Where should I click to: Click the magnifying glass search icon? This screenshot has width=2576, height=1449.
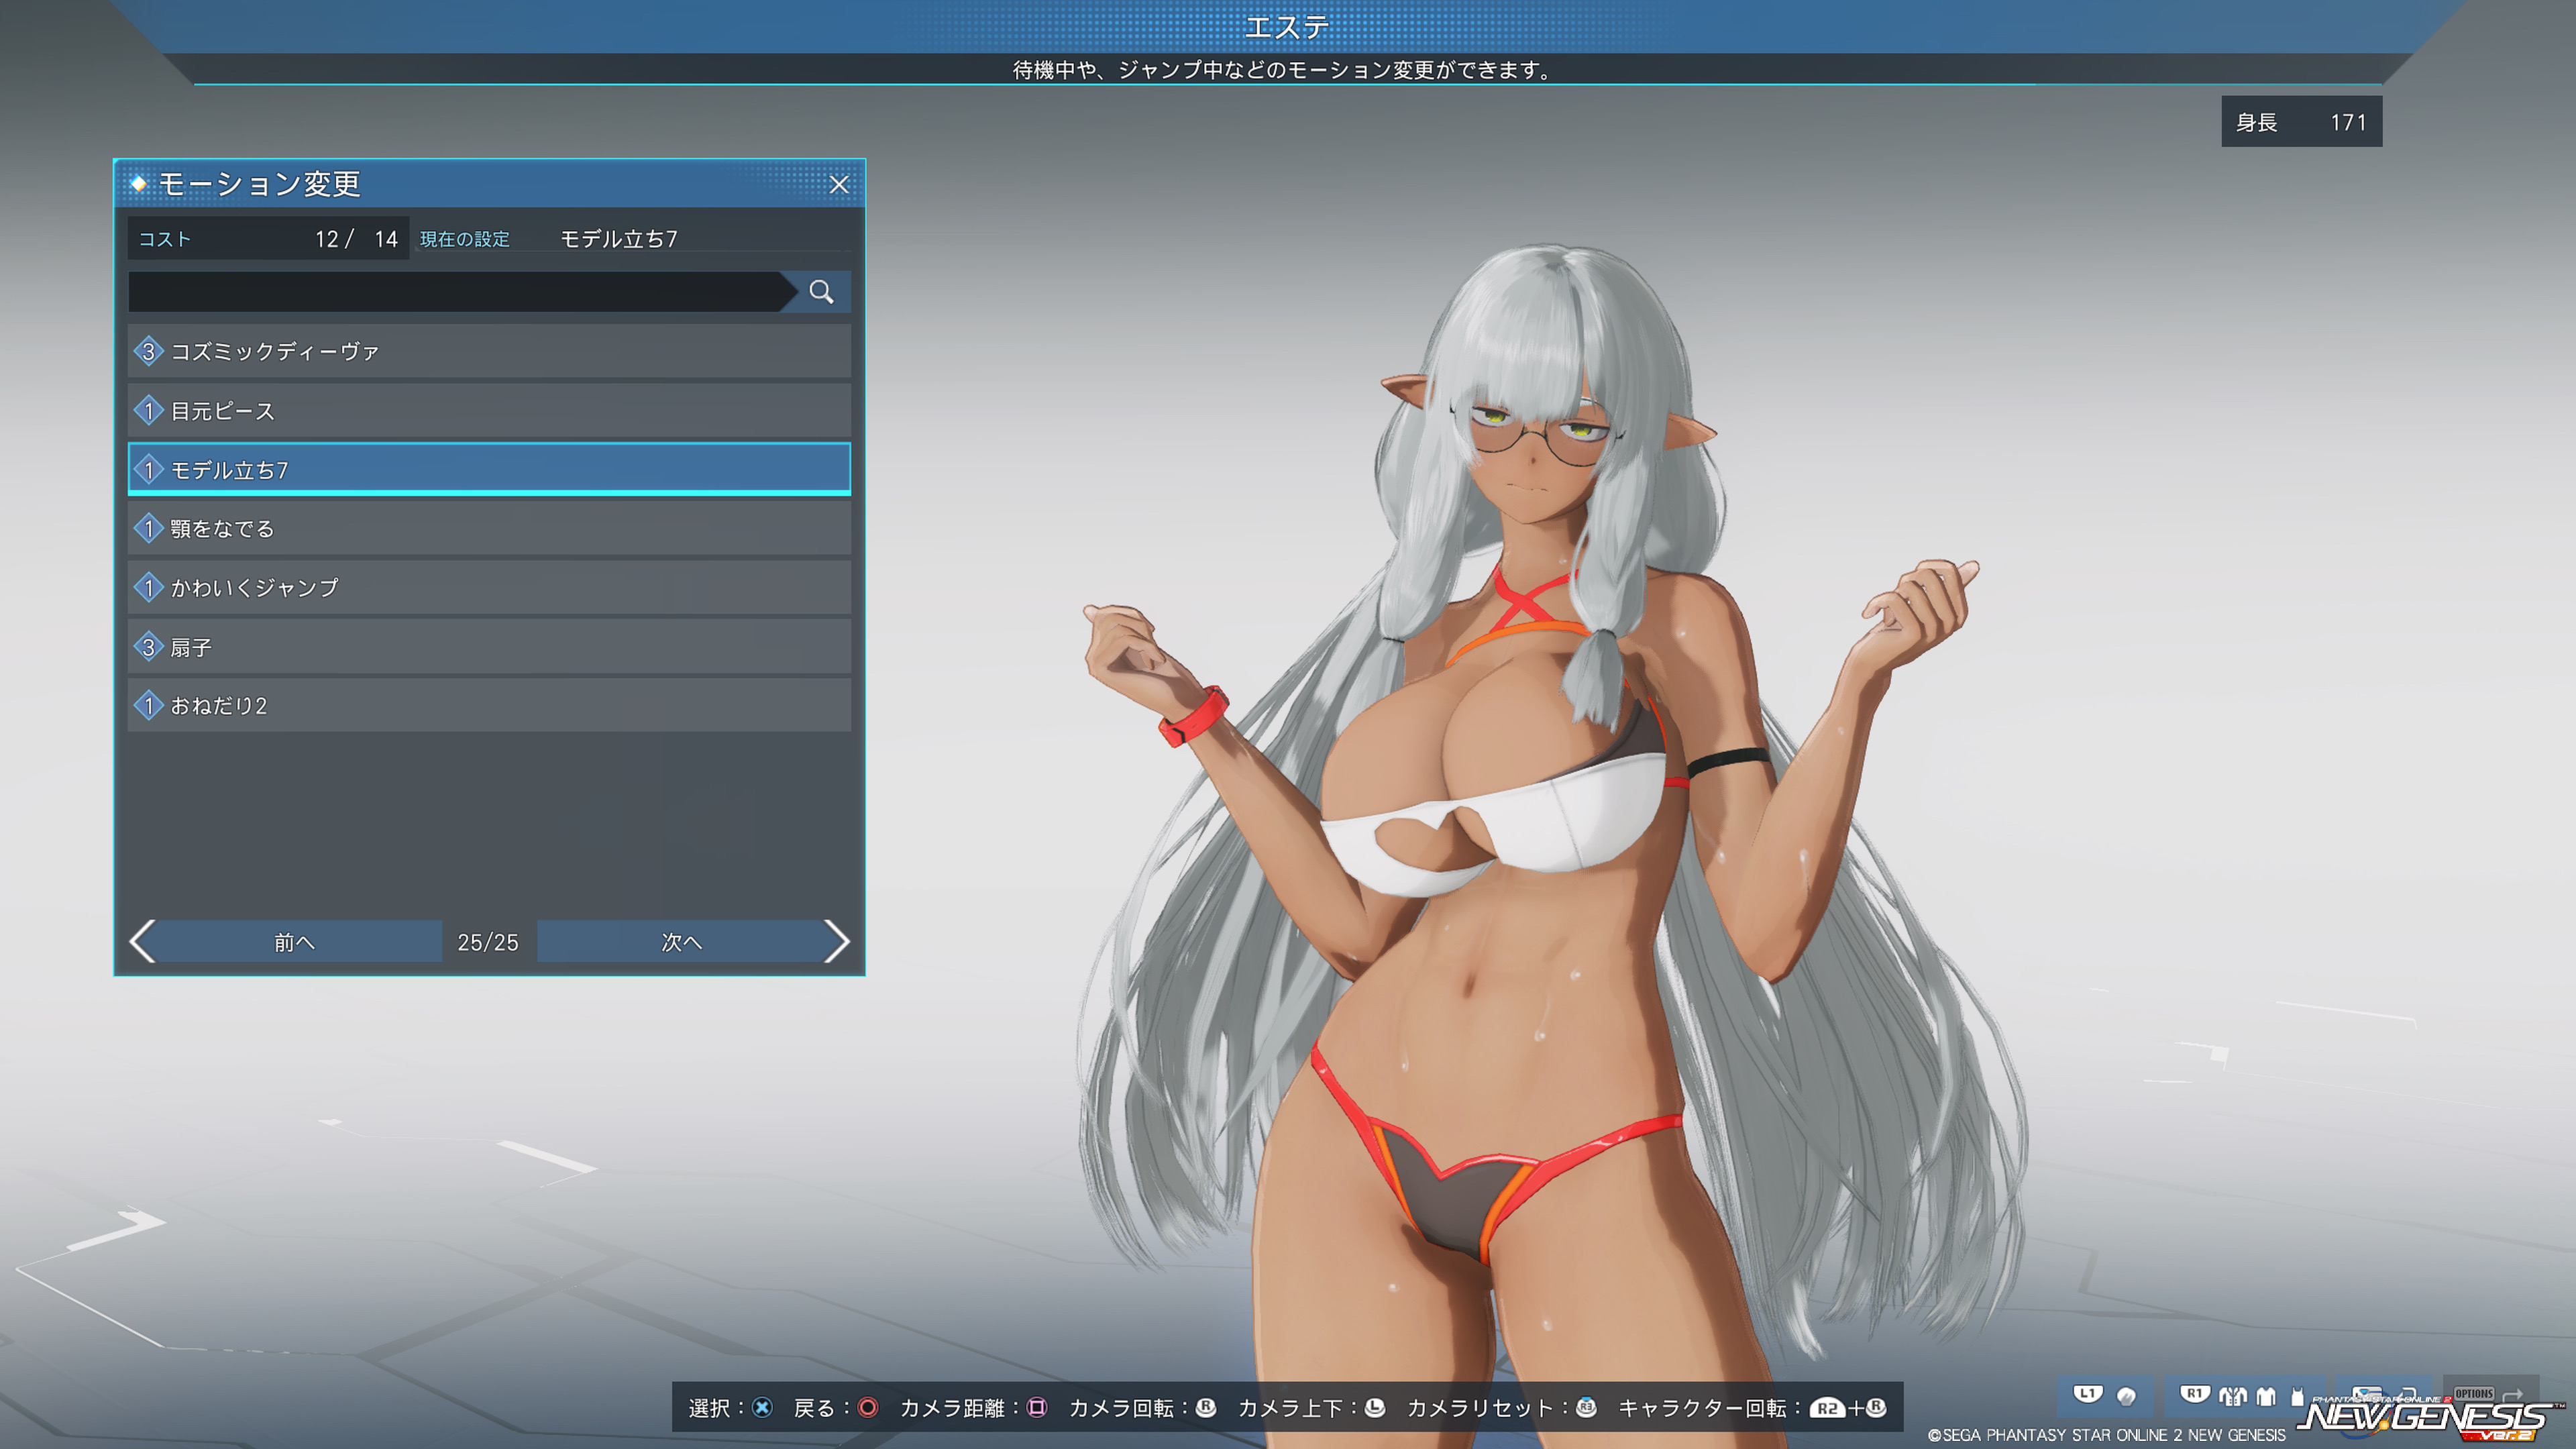click(x=821, y=292)
